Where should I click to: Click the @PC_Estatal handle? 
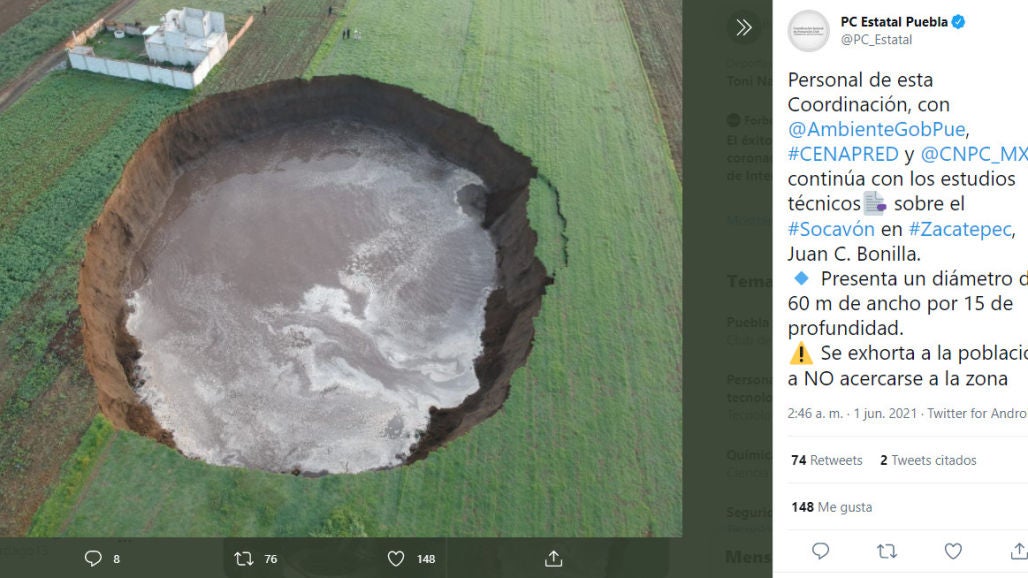click(x=876, y=40)
